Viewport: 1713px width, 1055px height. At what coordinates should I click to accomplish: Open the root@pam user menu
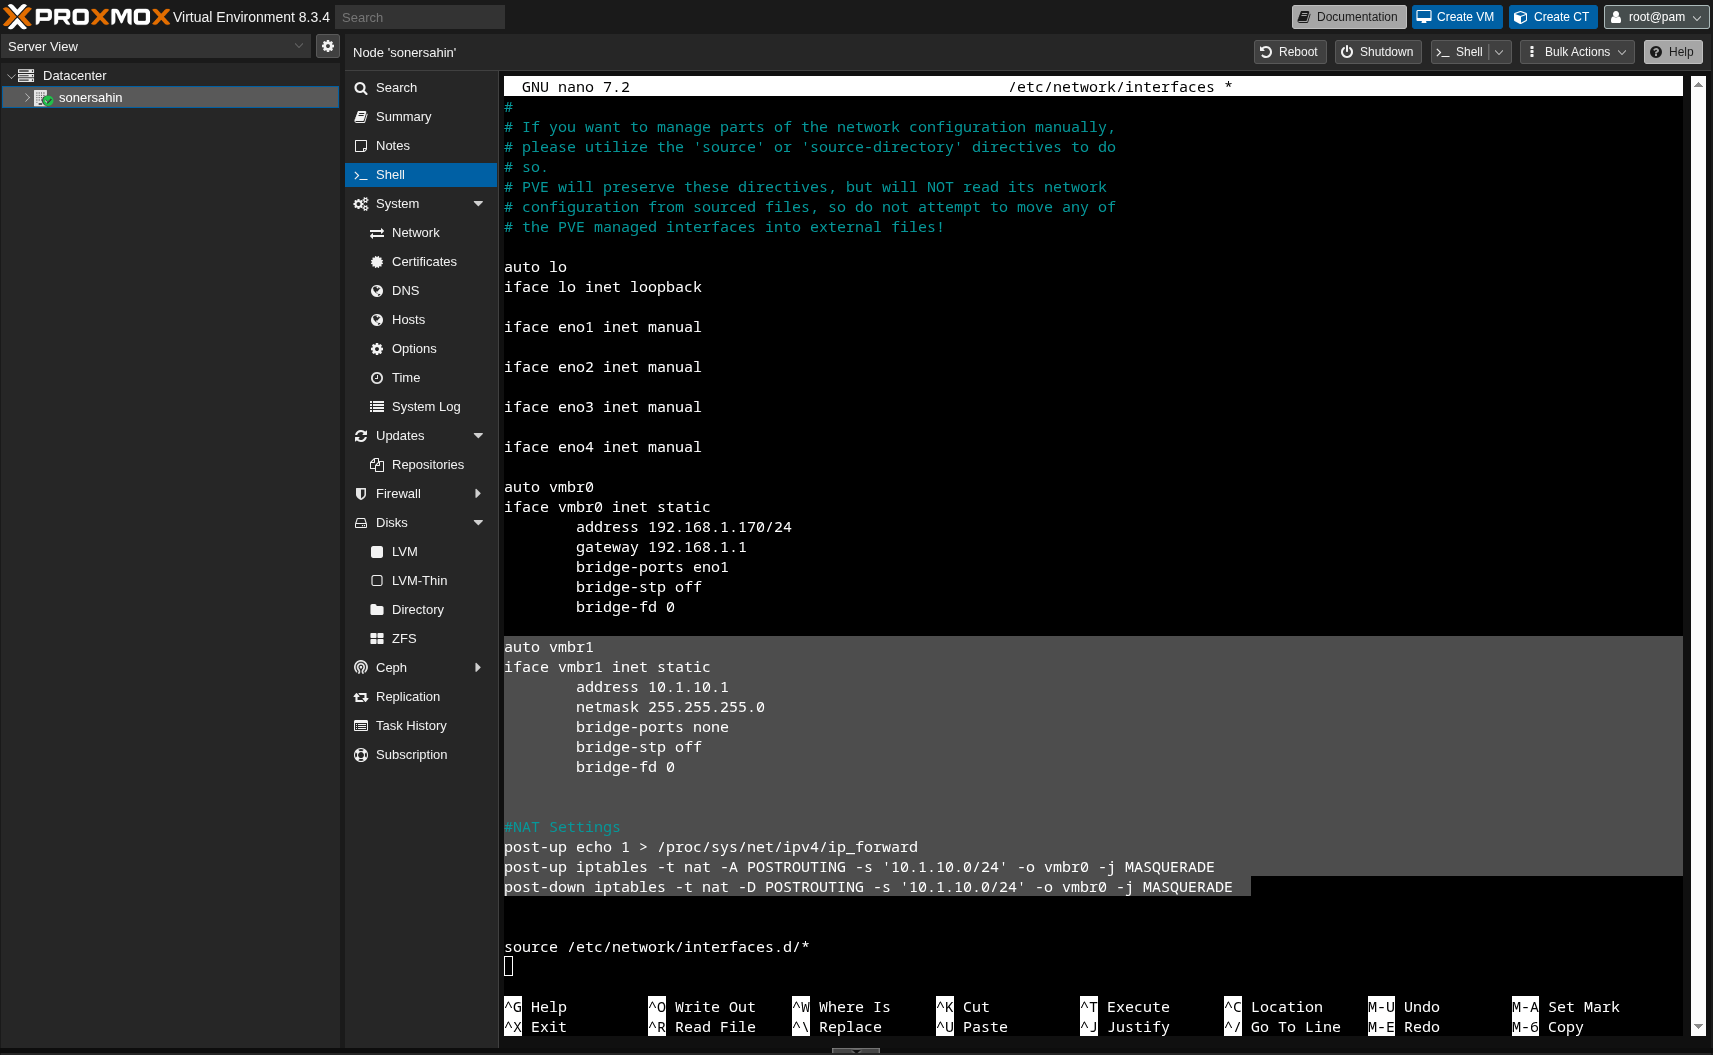[x=1656, y=17]
